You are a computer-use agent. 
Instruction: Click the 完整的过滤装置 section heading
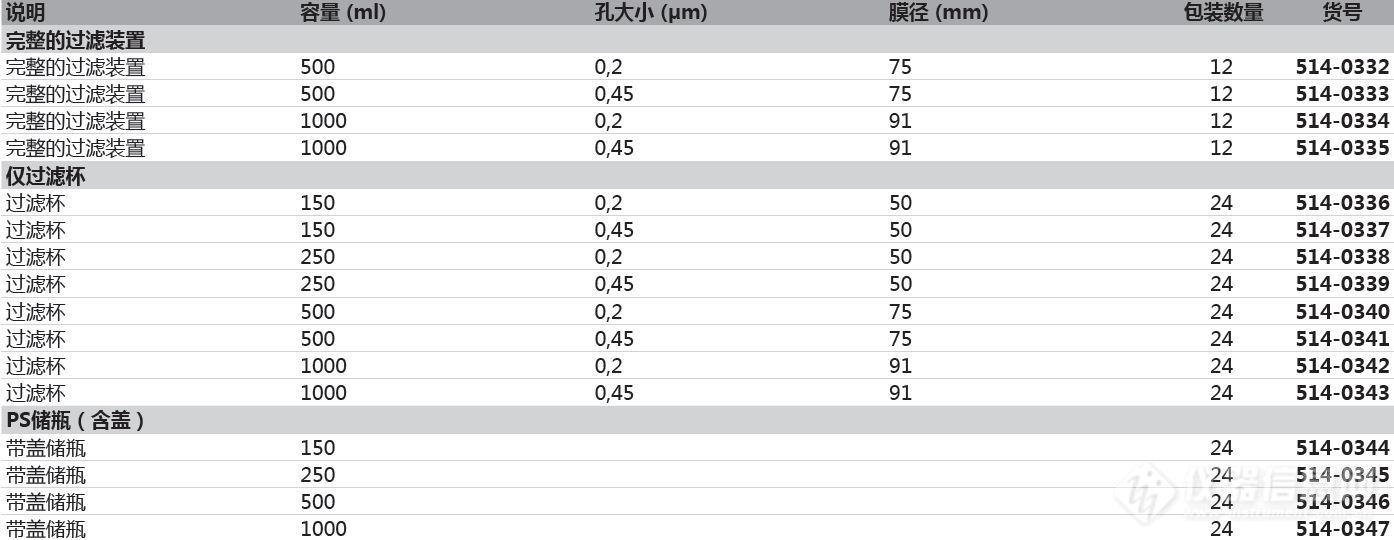pos(76,41)
